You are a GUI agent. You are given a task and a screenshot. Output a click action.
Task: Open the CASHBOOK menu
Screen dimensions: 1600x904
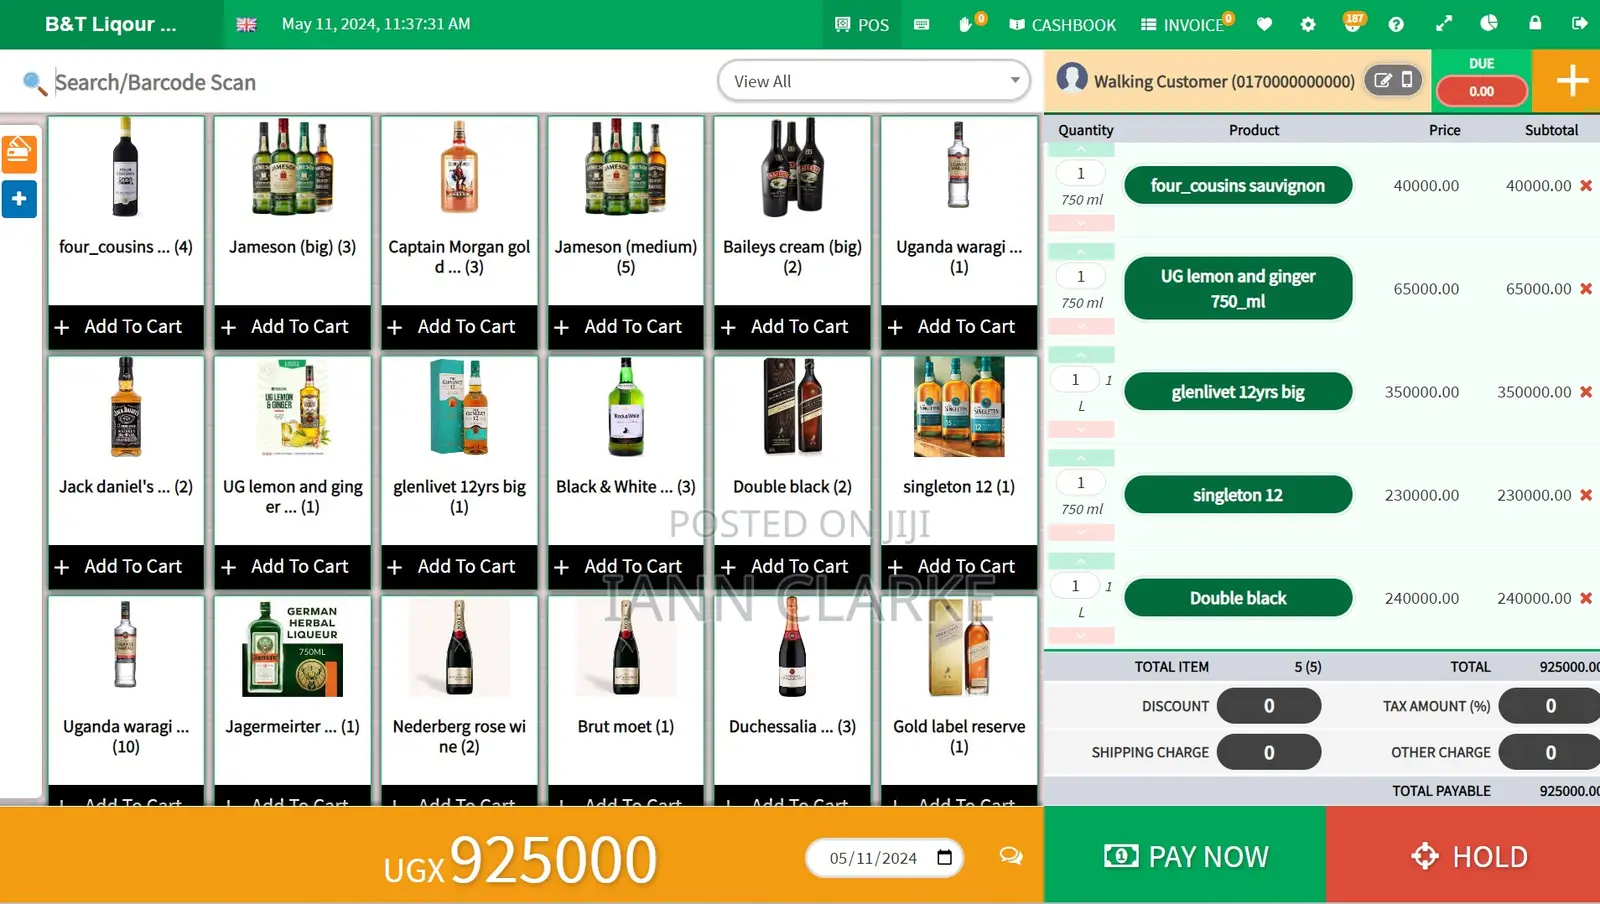pyautogui.click(x=1062, y=24)
